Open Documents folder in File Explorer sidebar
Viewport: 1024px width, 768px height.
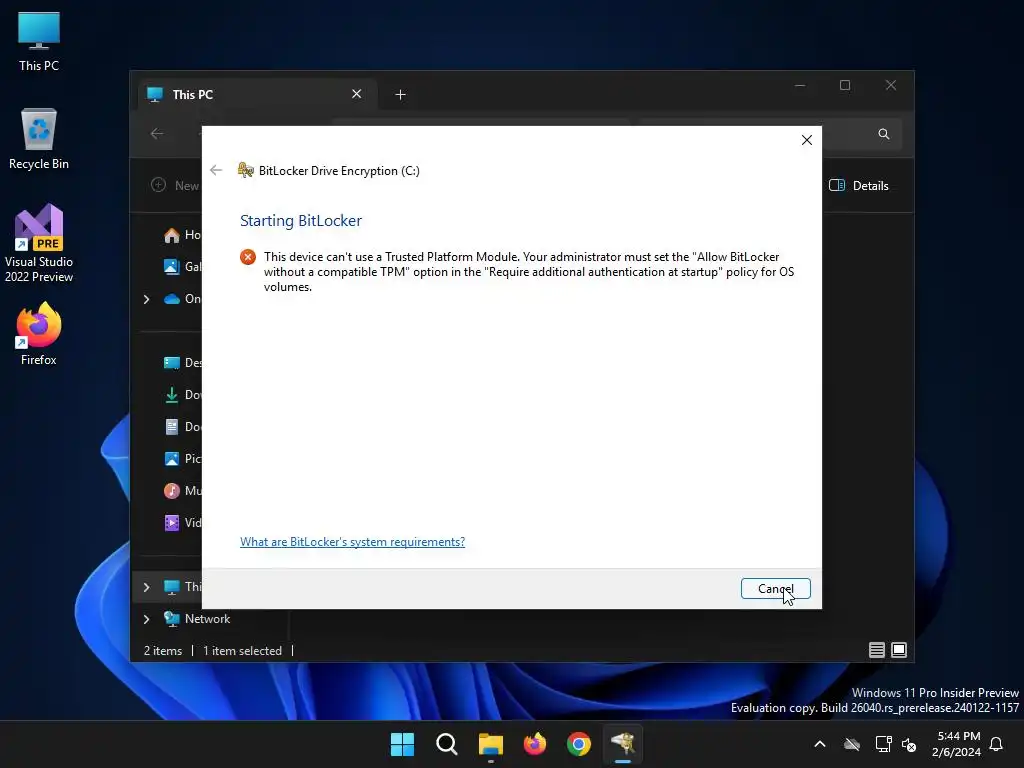click(x=182, y=426)
